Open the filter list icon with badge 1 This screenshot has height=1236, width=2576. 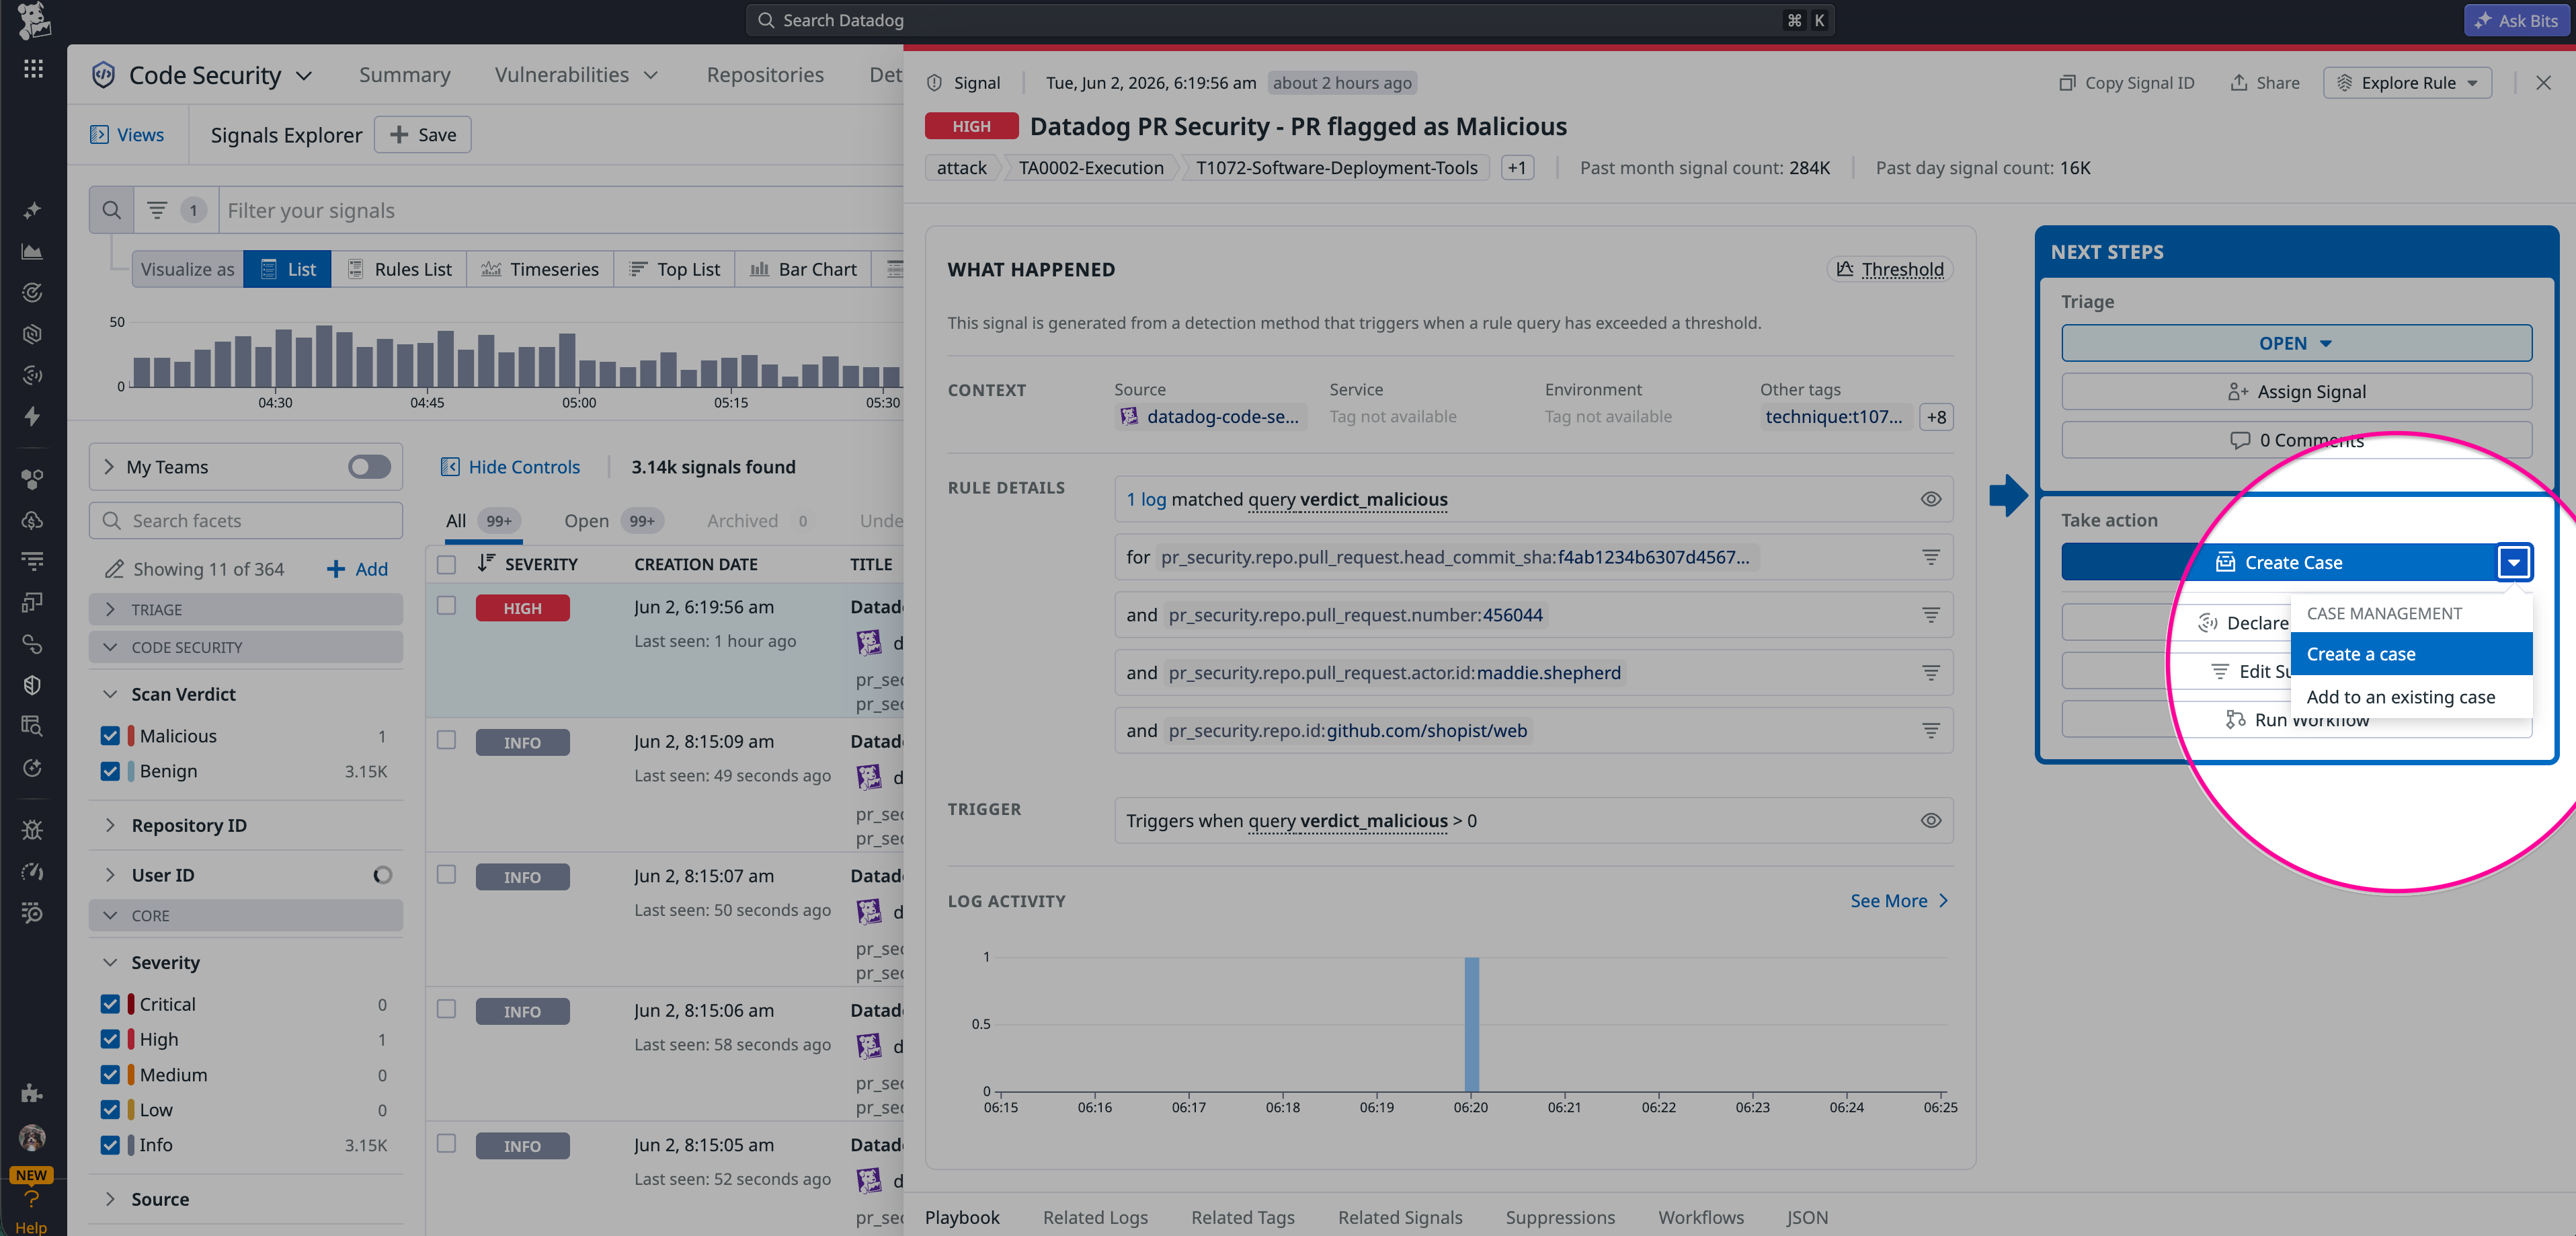point(157,210)
